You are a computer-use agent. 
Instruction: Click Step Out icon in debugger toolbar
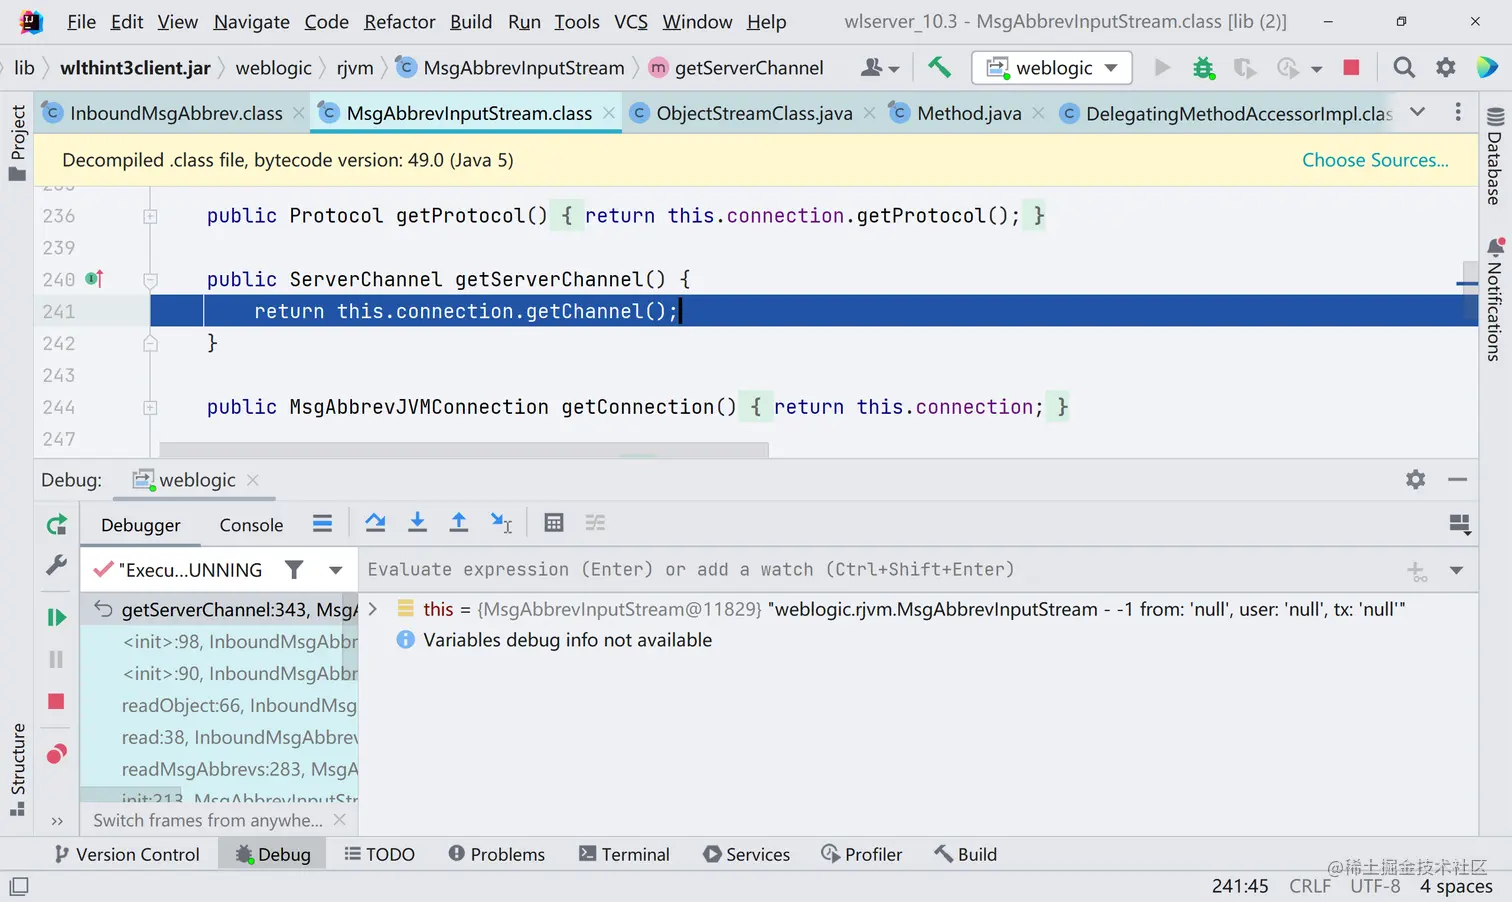pyautogui.click(x=459, y=522)
